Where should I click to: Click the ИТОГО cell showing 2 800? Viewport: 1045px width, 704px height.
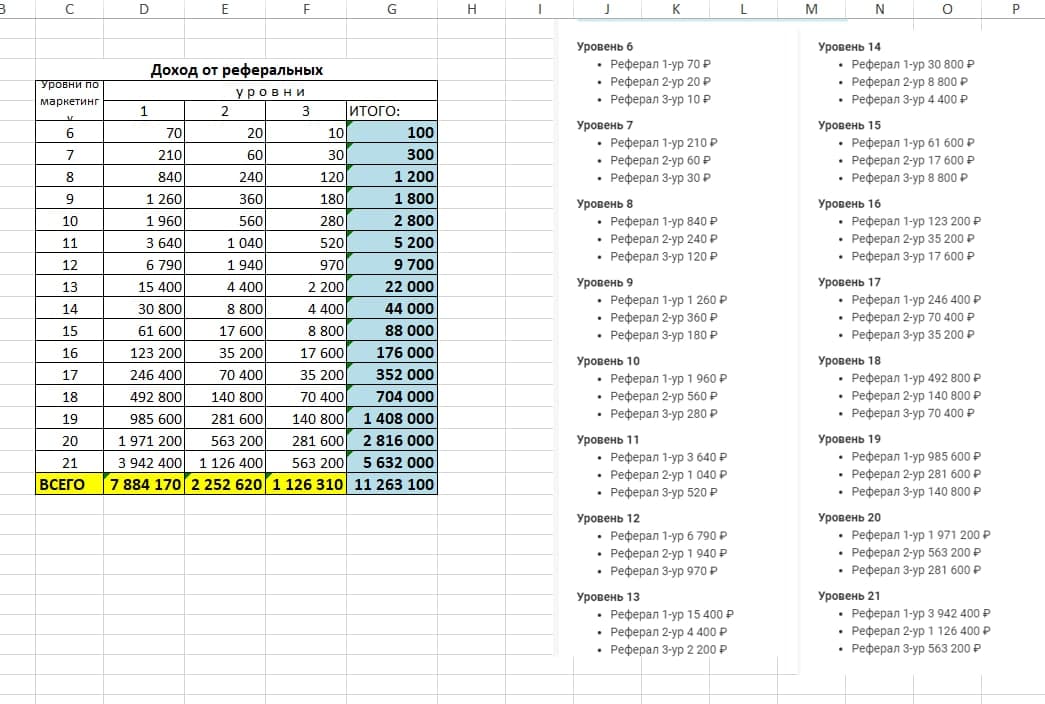pos(392,221)
